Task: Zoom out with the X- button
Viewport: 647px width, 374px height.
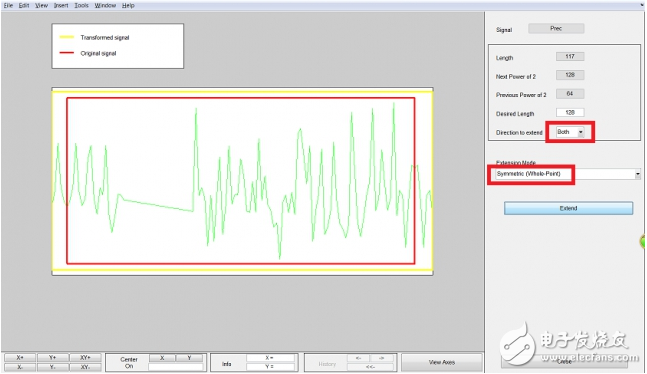Action: (20, 367)
